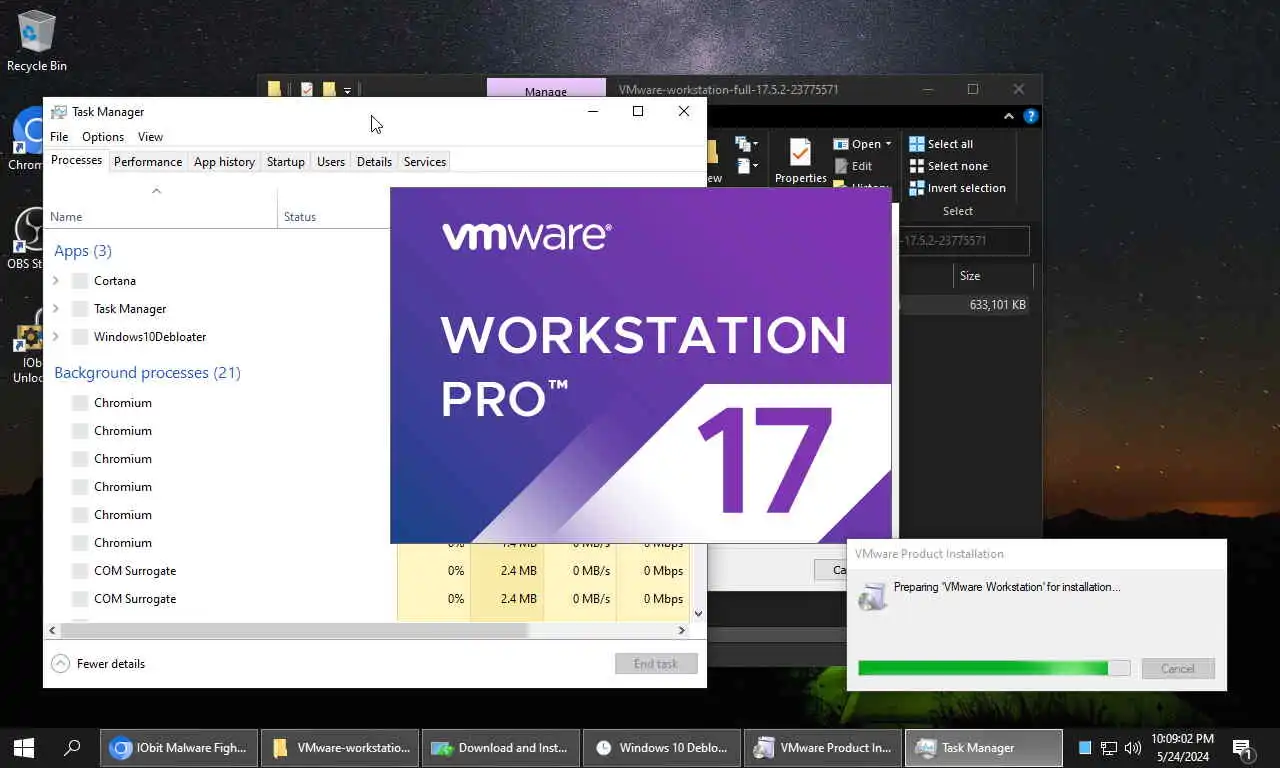Click Select all in File Explorer ribbon
The width and height of the screenshot is (1280, 768).
click(x=940, y=144)
